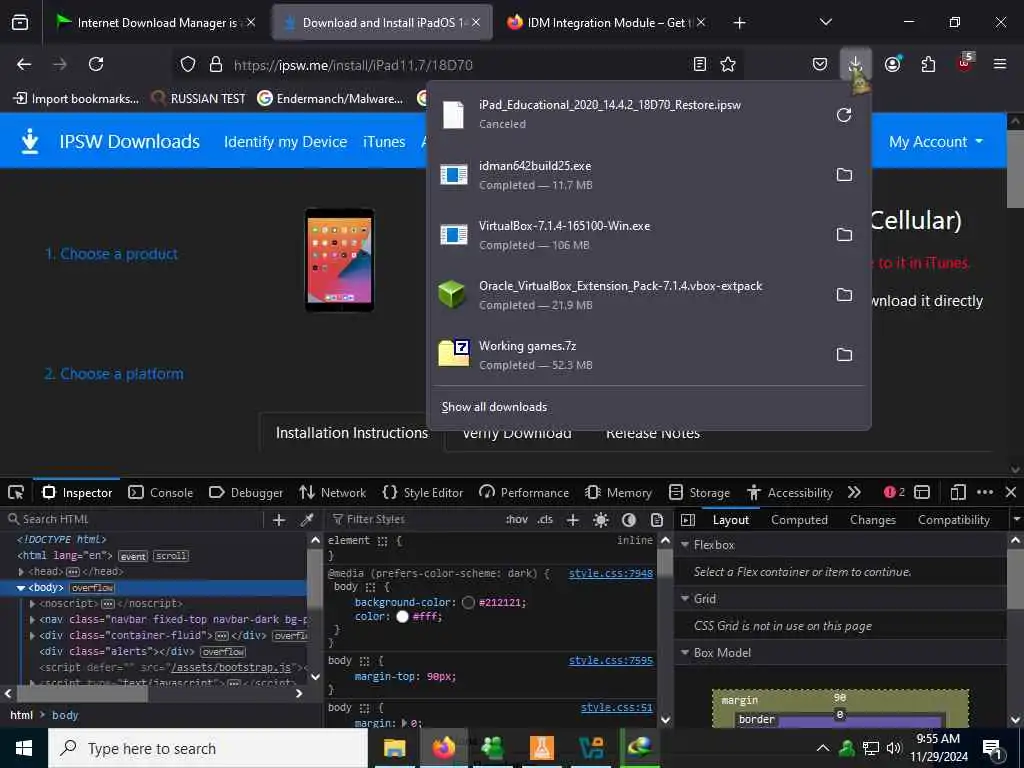
Task: Open Installation Instructions tab
Action: point(351,433)
